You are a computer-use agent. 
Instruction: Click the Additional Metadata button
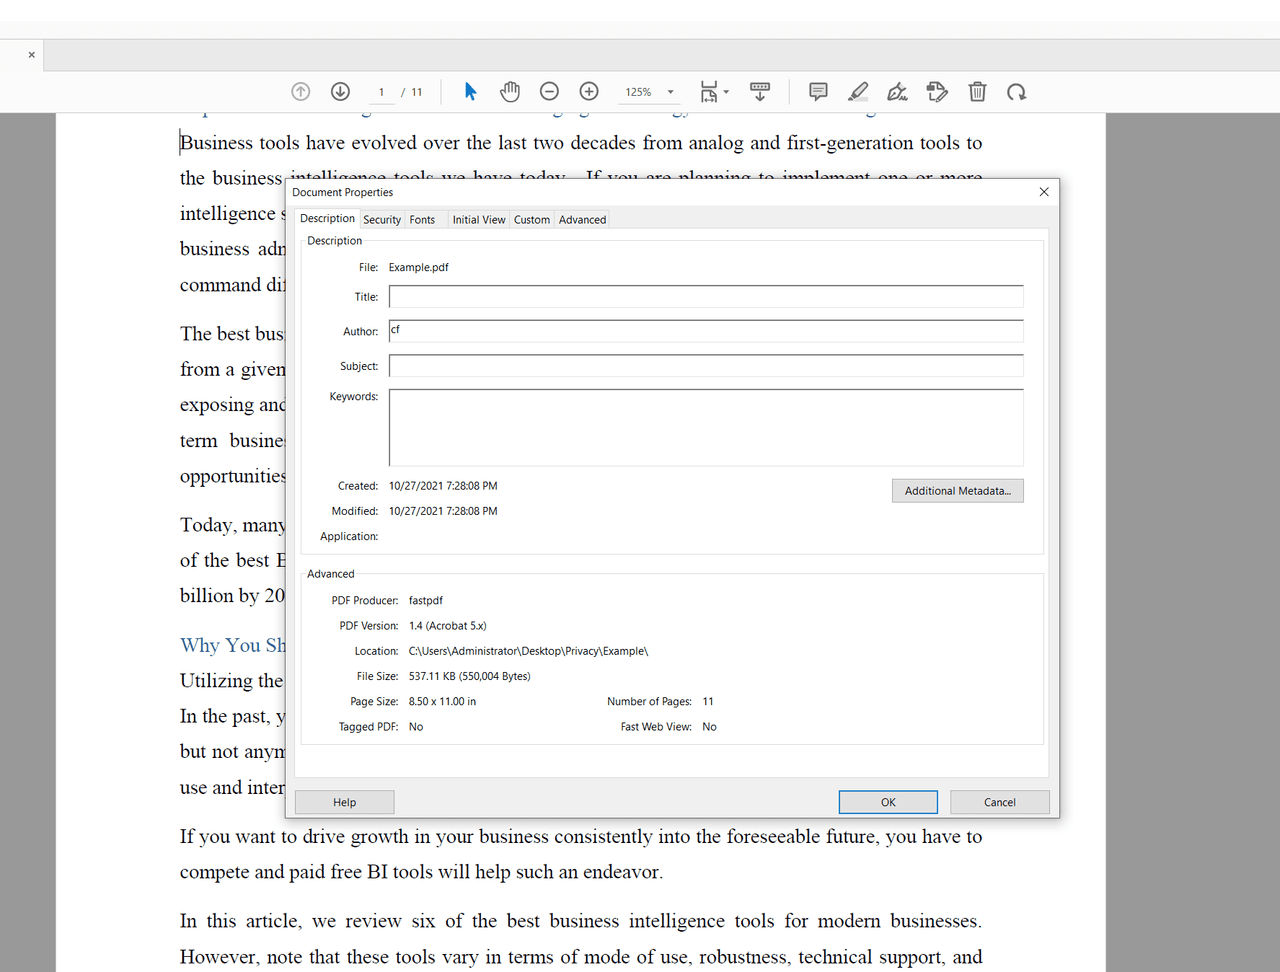[x=957, y=490]
